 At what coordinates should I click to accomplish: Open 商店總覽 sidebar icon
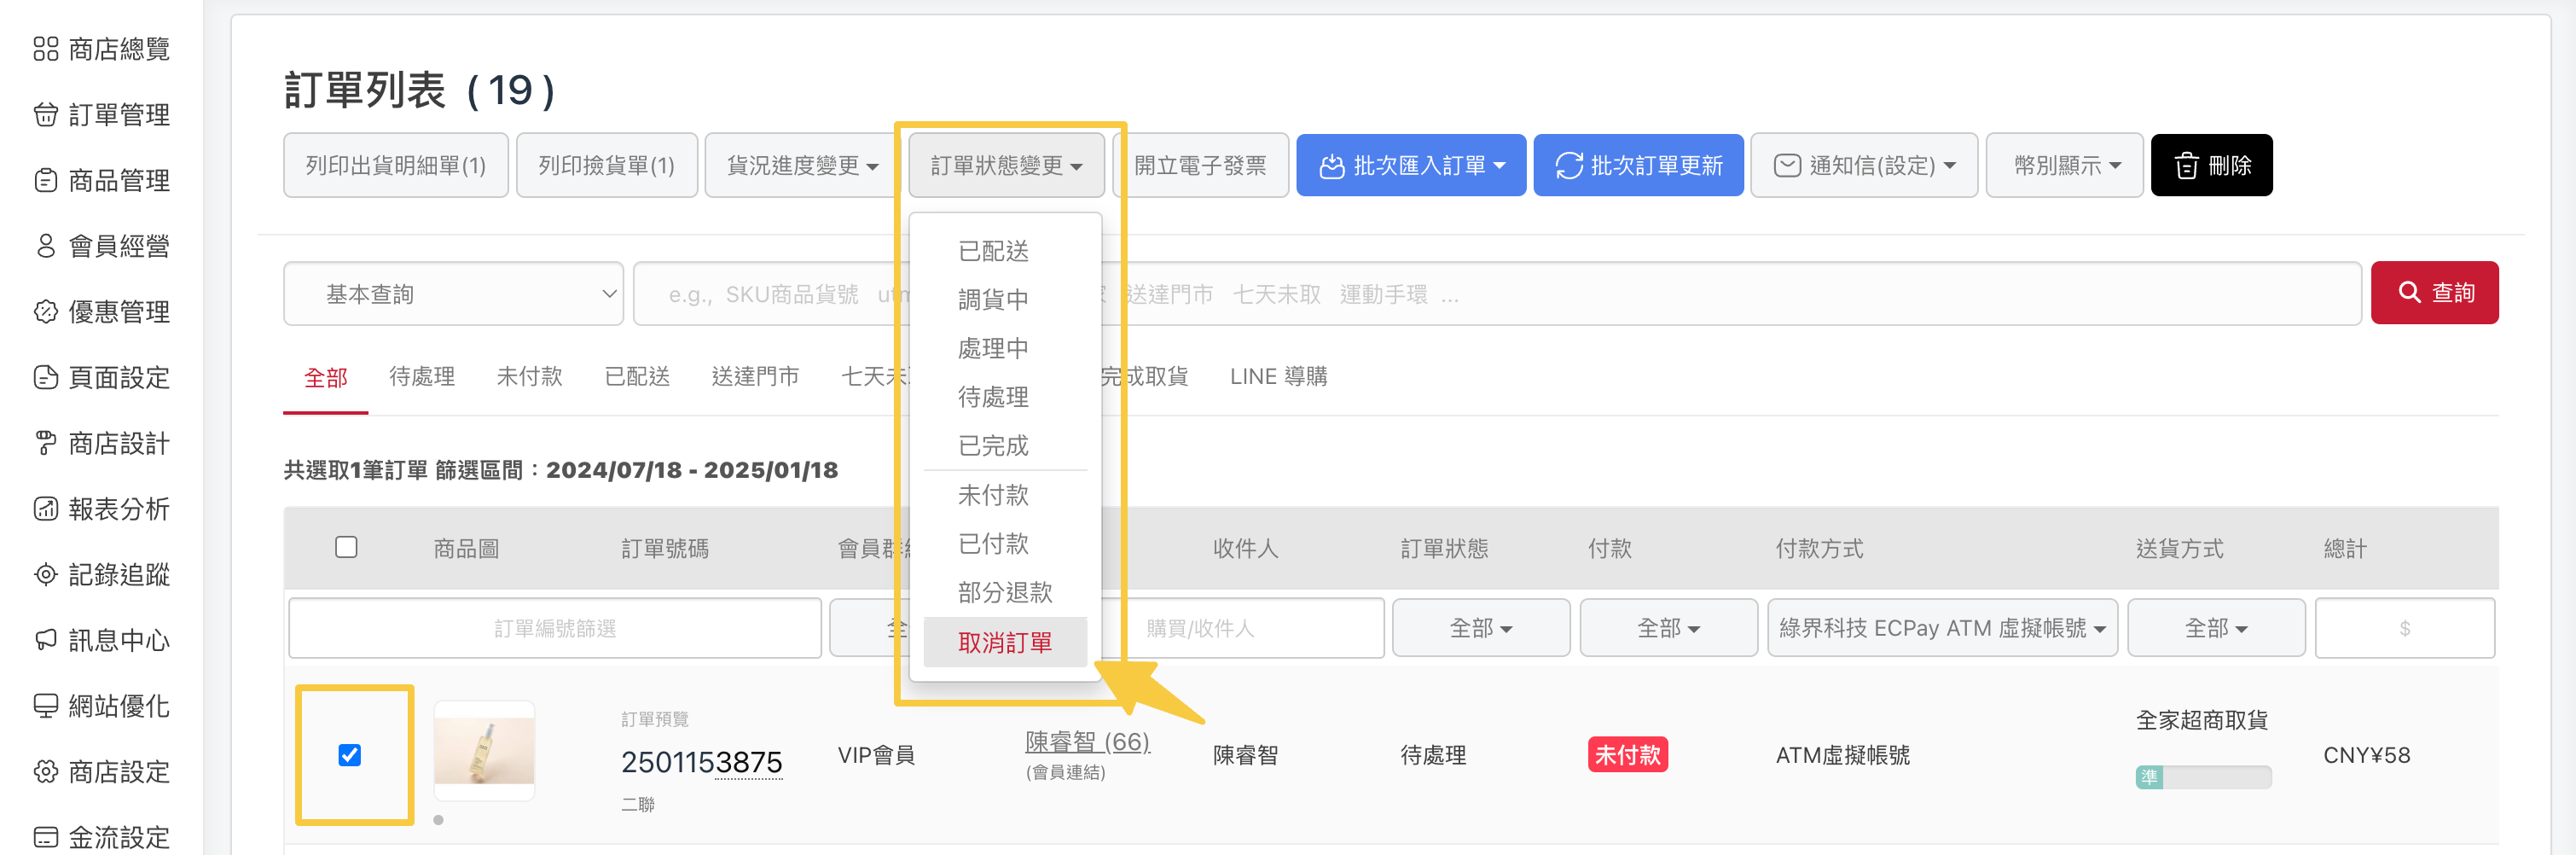tap(46, 49)
